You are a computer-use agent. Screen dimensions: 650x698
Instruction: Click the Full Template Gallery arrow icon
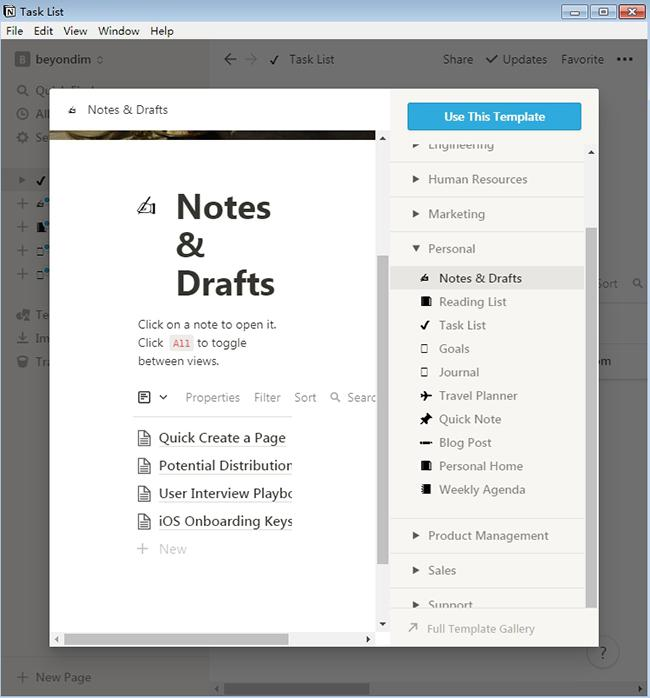pos(413,628)
